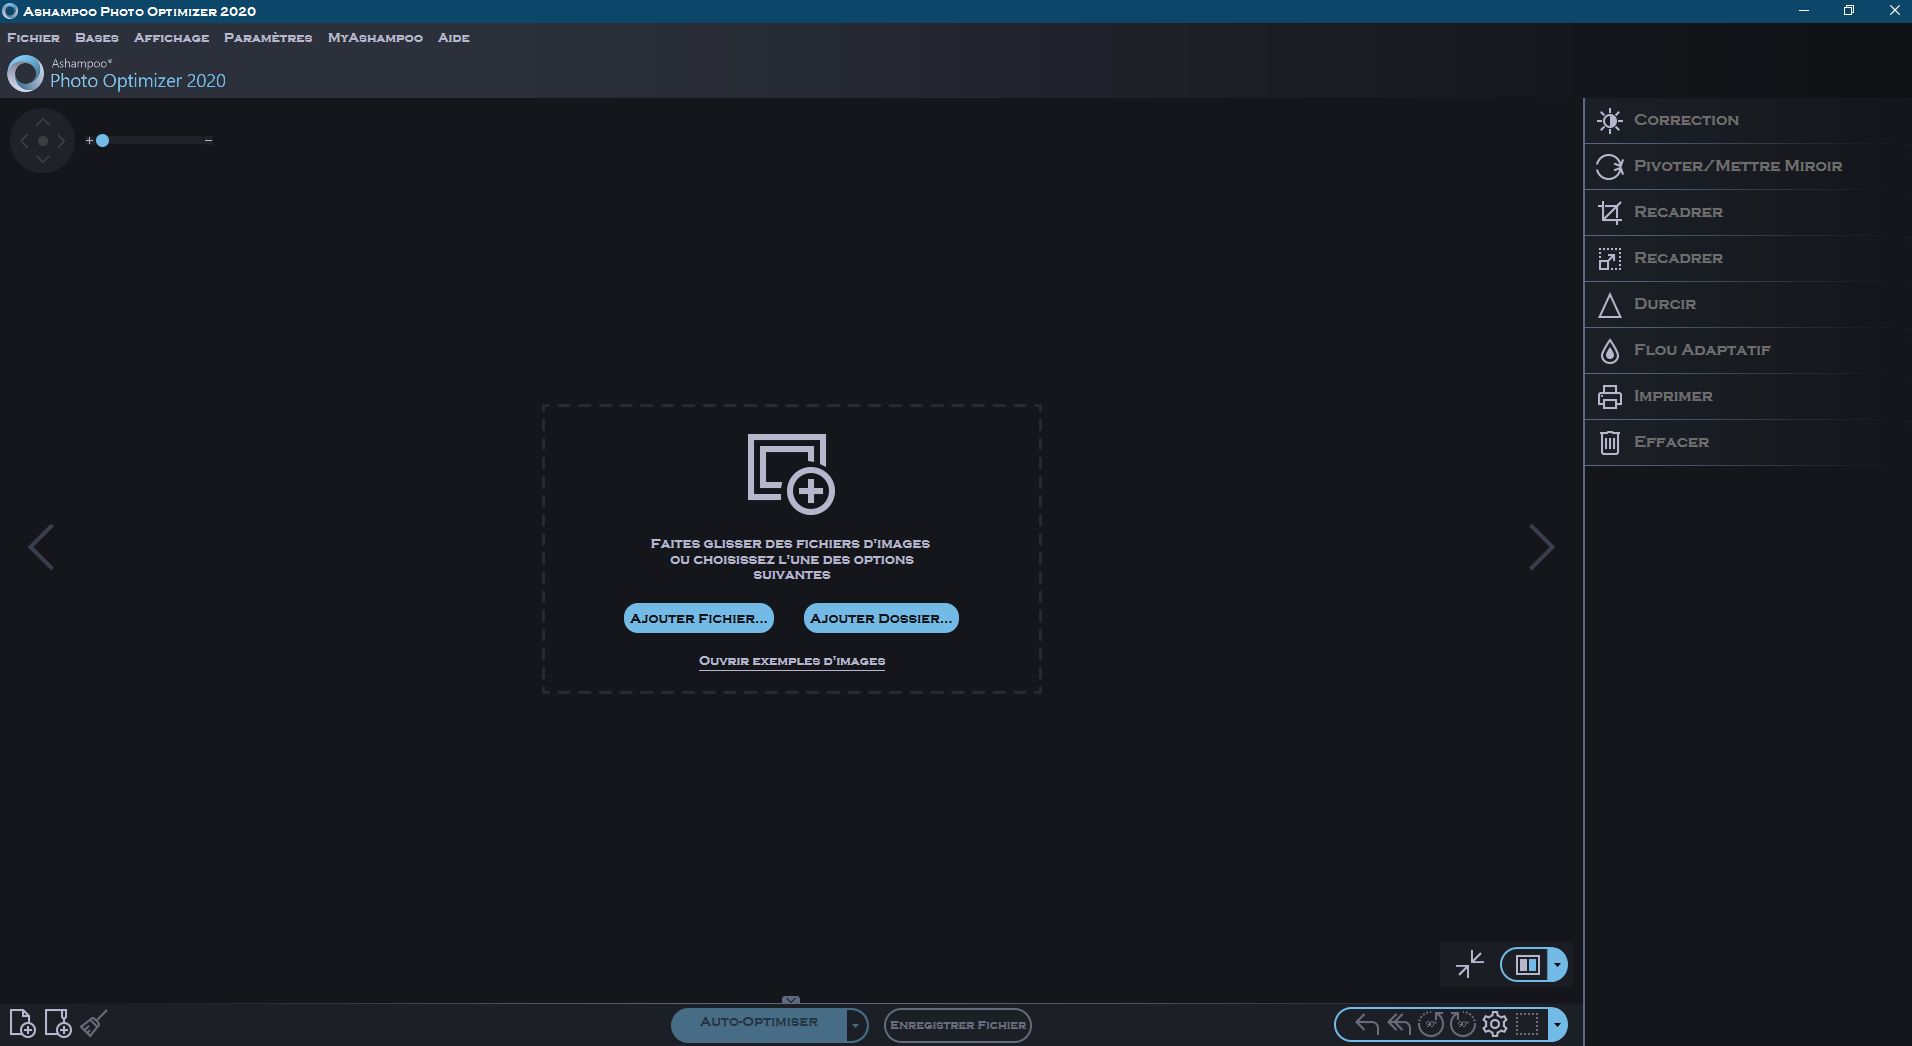Viewport: 1912px width, 1046px height.
Task: Open the Ouvrir exemples d'images link
Action: 791,661
